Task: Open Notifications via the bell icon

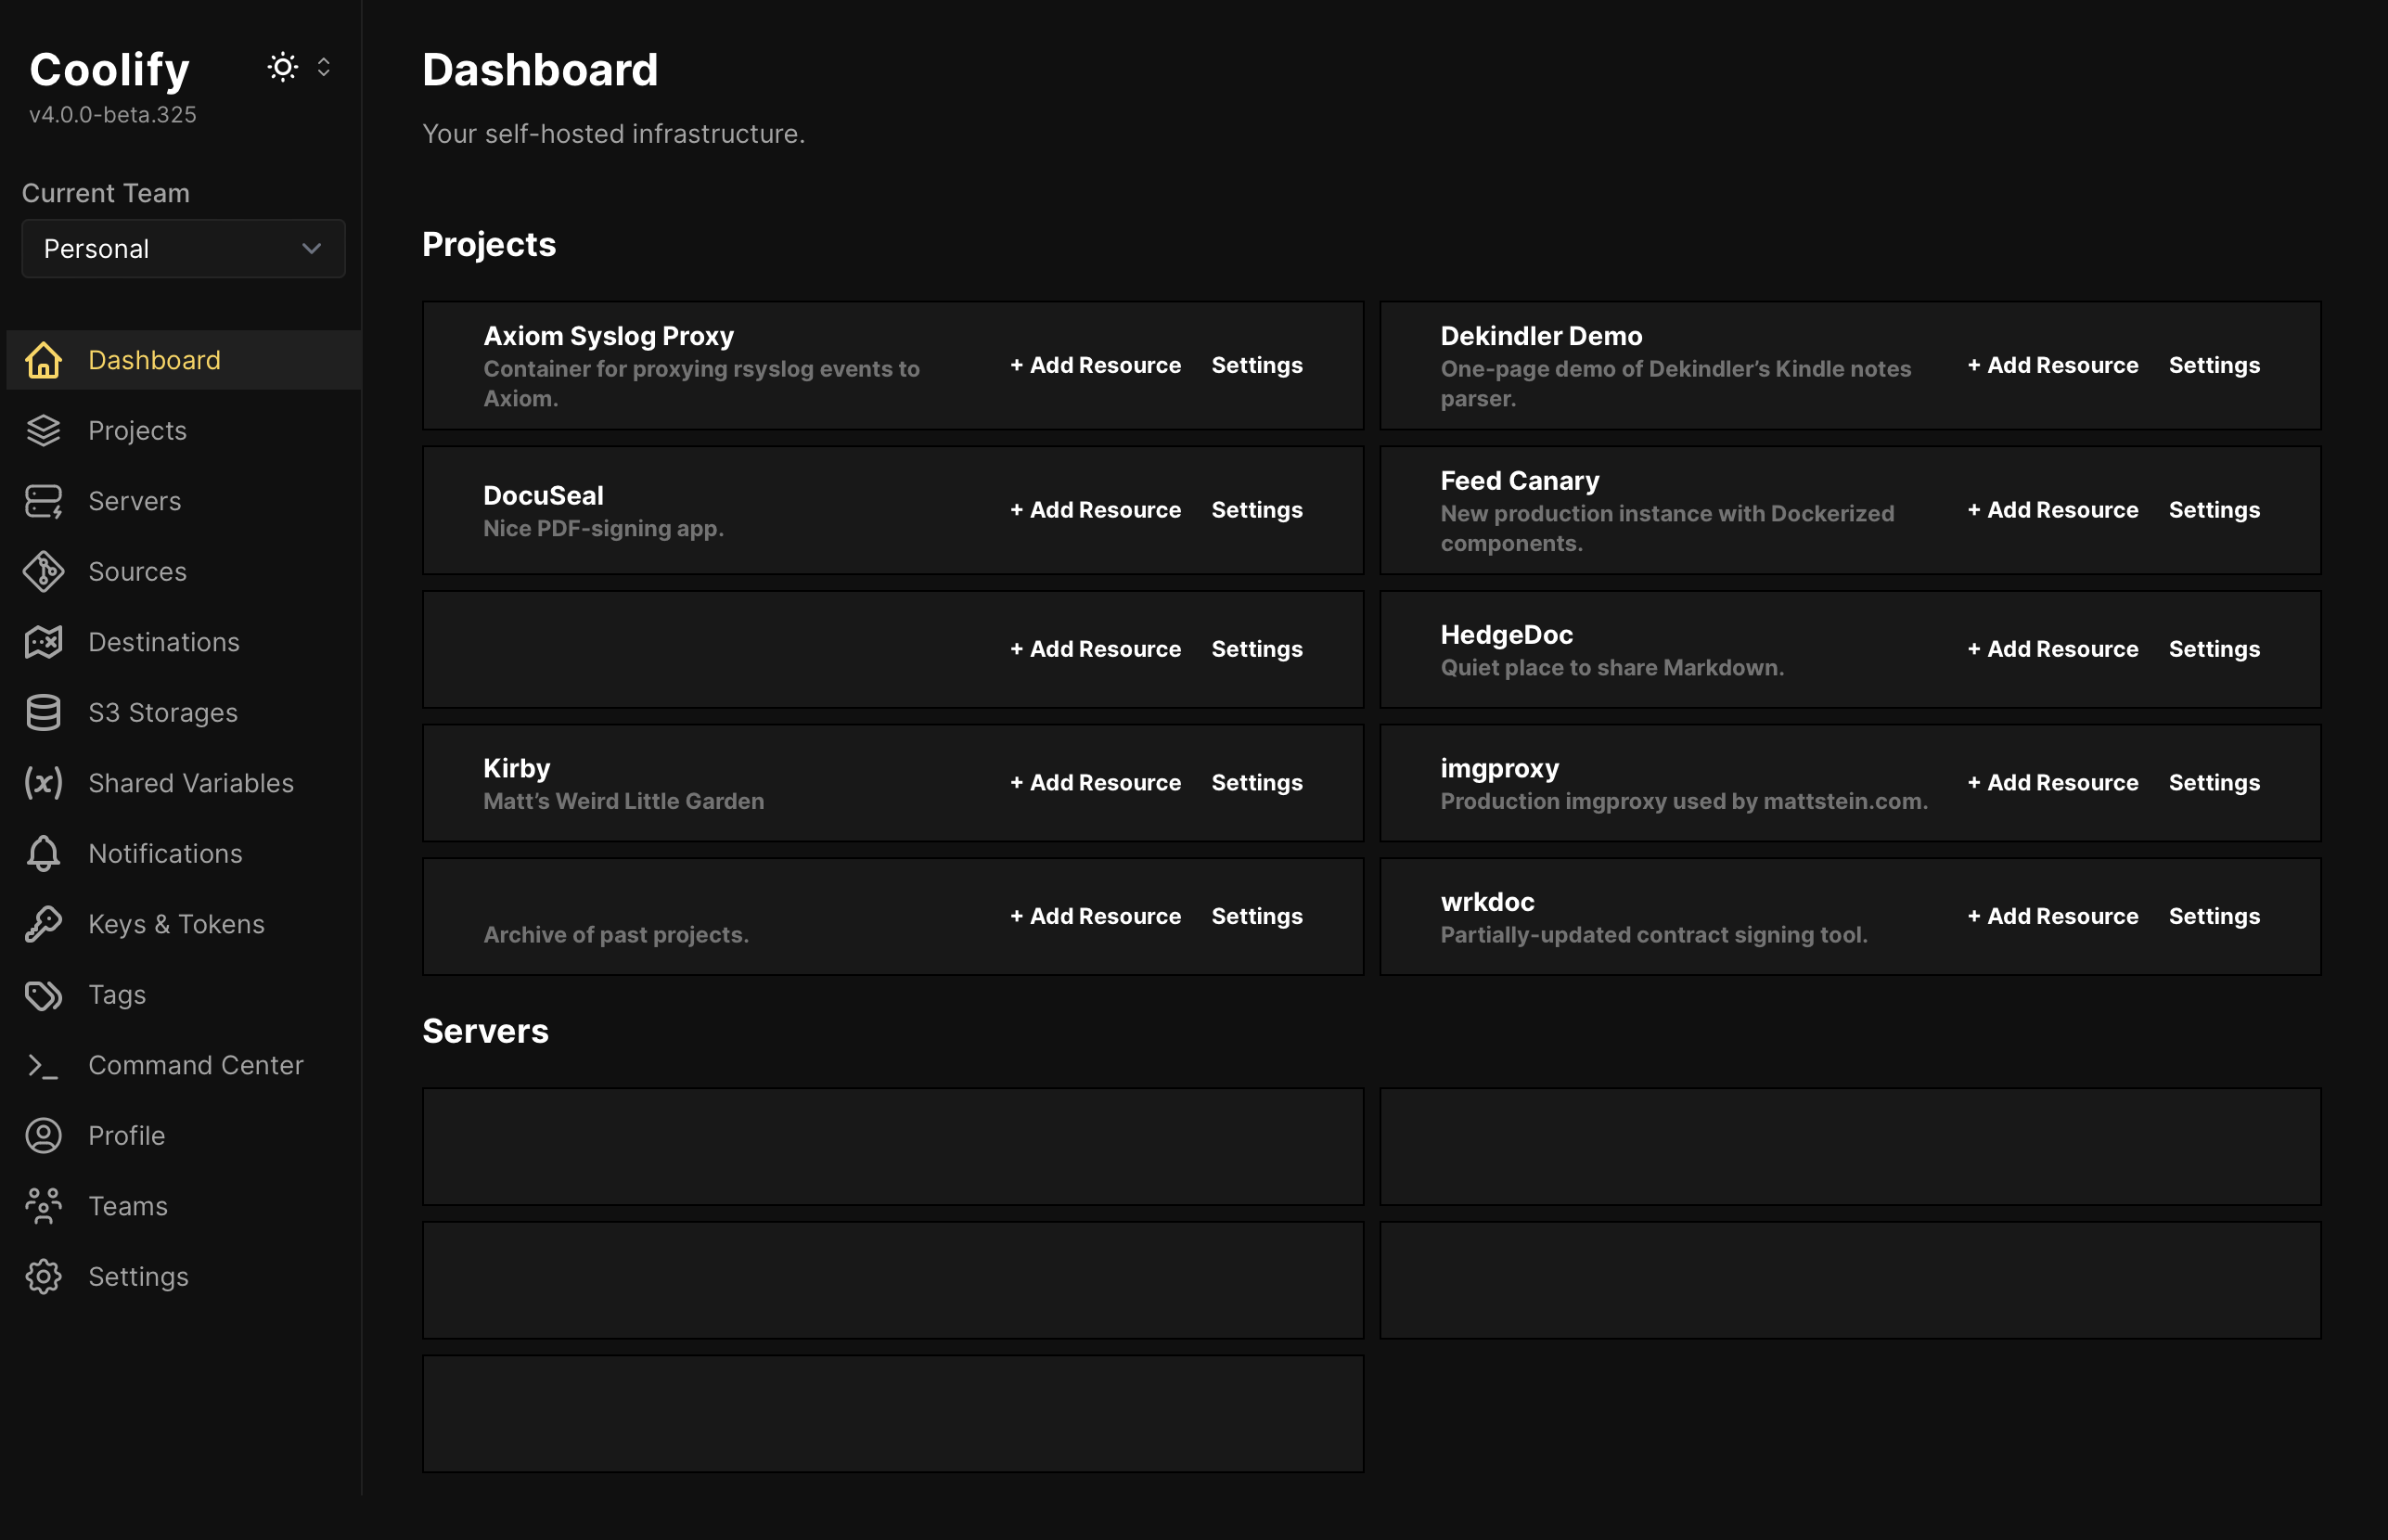Action: 43,853
